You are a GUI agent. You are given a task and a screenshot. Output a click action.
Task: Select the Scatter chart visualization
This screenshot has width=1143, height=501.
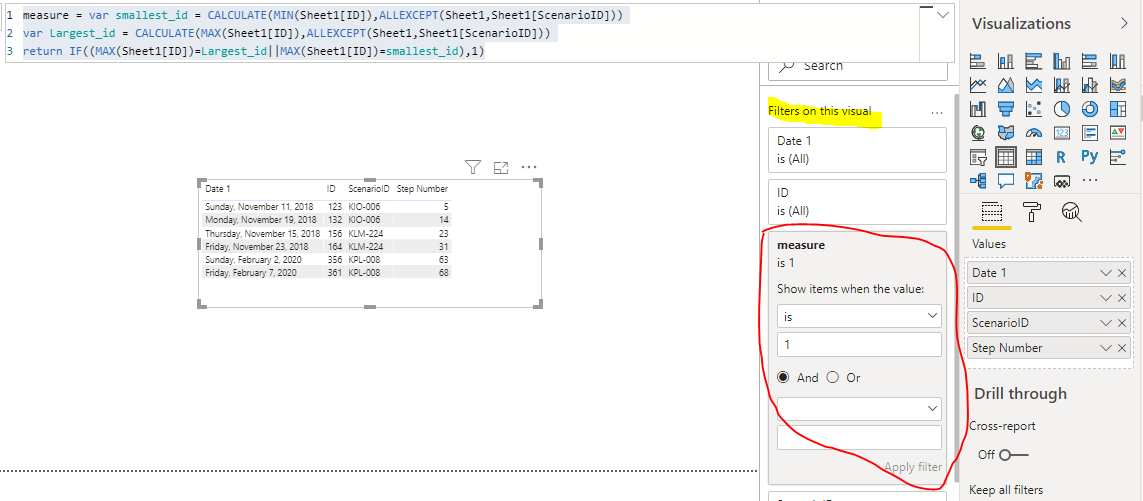pos(1034,109)
